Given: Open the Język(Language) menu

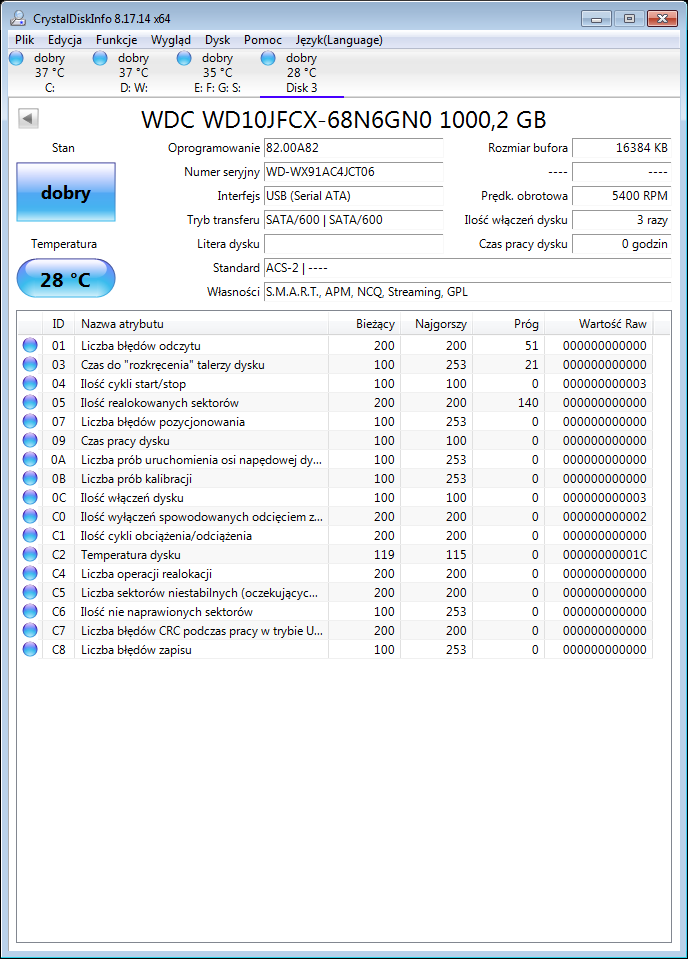Looking at the screenshot, I should click(x=339, y=40).
